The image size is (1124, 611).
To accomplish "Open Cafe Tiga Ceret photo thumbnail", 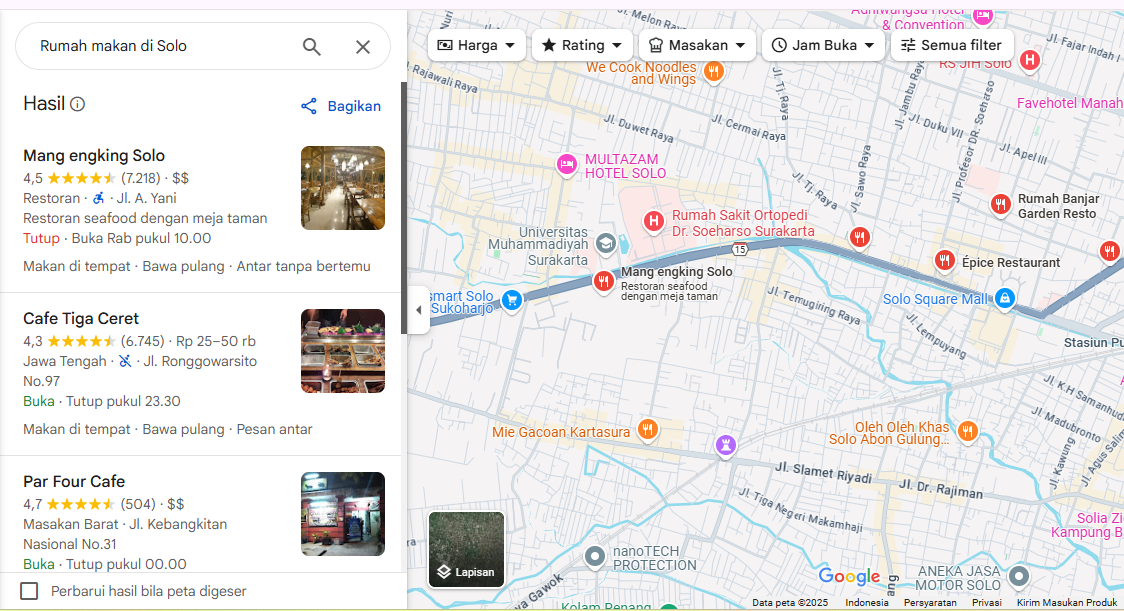I will (343, 351).
